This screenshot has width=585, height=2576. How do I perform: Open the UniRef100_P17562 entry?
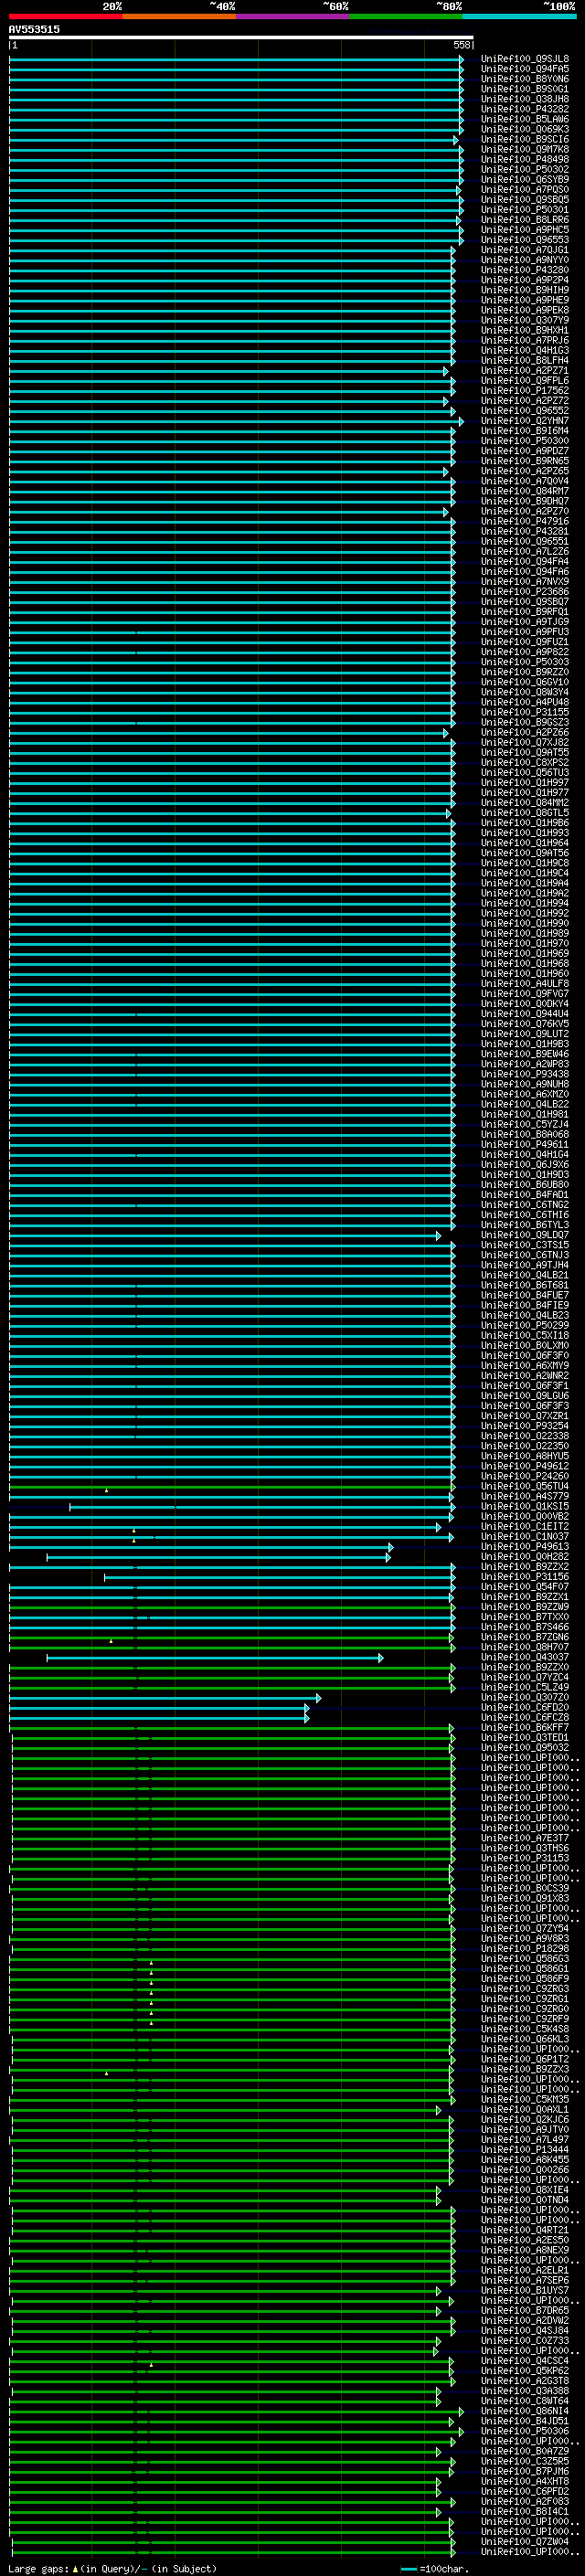coord(524,391)
